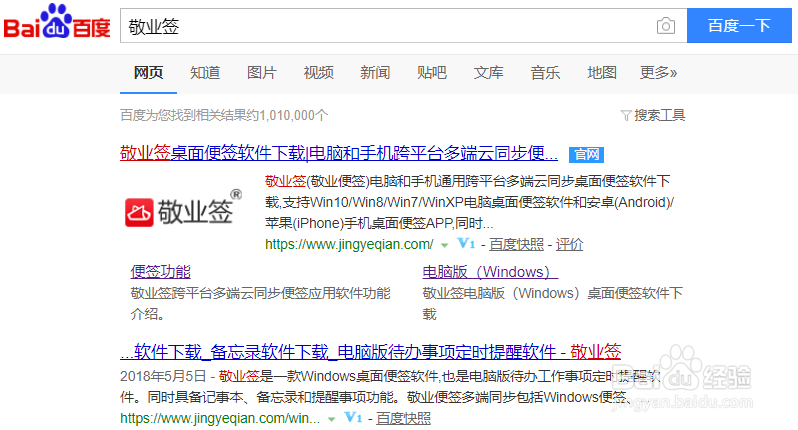This screenshot has width=798, height=430.
Task: Open the 备忘录软件下载 result title
Action: (370, 352)
